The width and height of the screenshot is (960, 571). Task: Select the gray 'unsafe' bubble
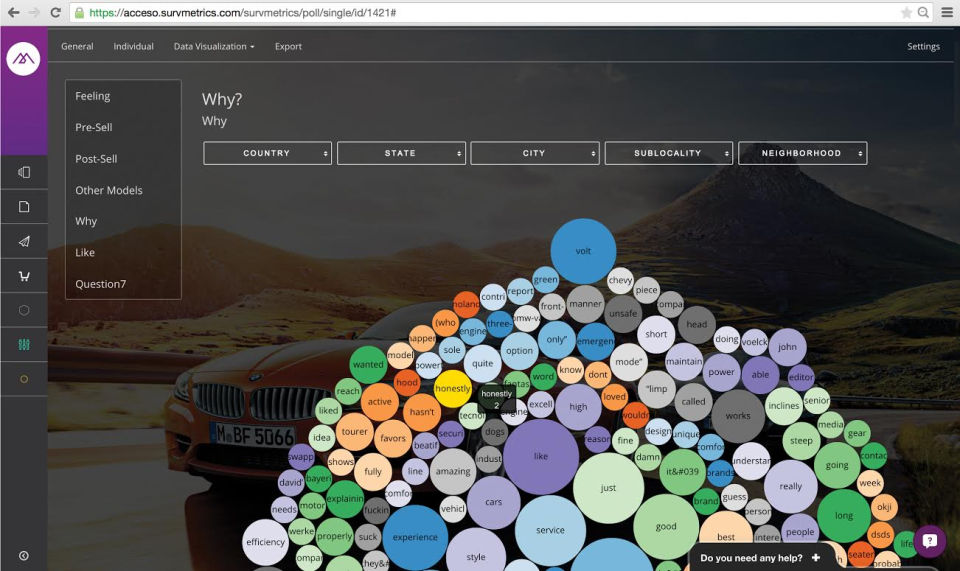(623, 314)
